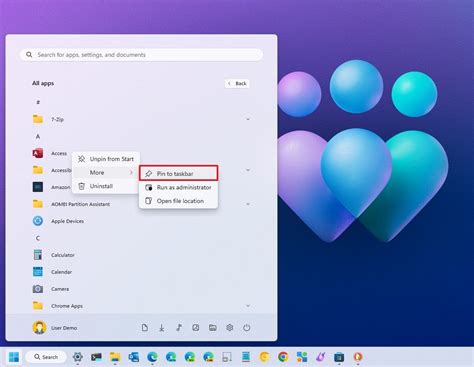Launch Terminal from the taskbar
Screen dimensions: 474x367
[x=96, y=357]
